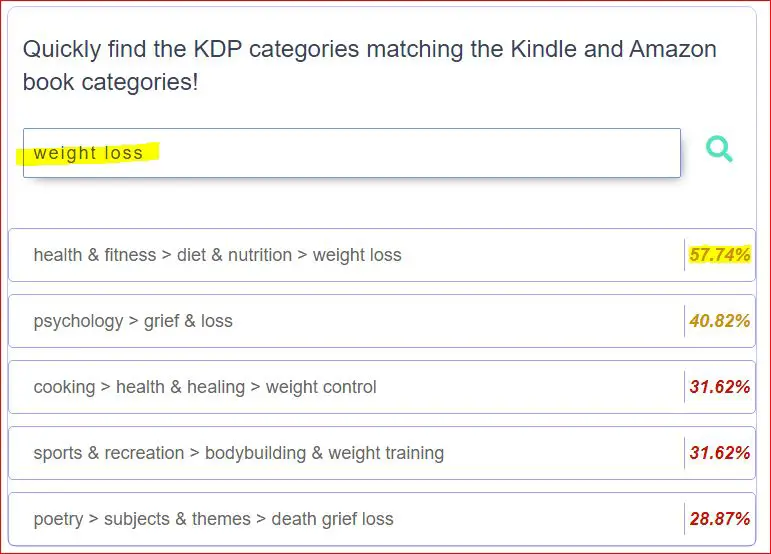Screen dimensions: 771x554
Task: Open poetry > subjects & themes result
Action: tap(382, 519)
